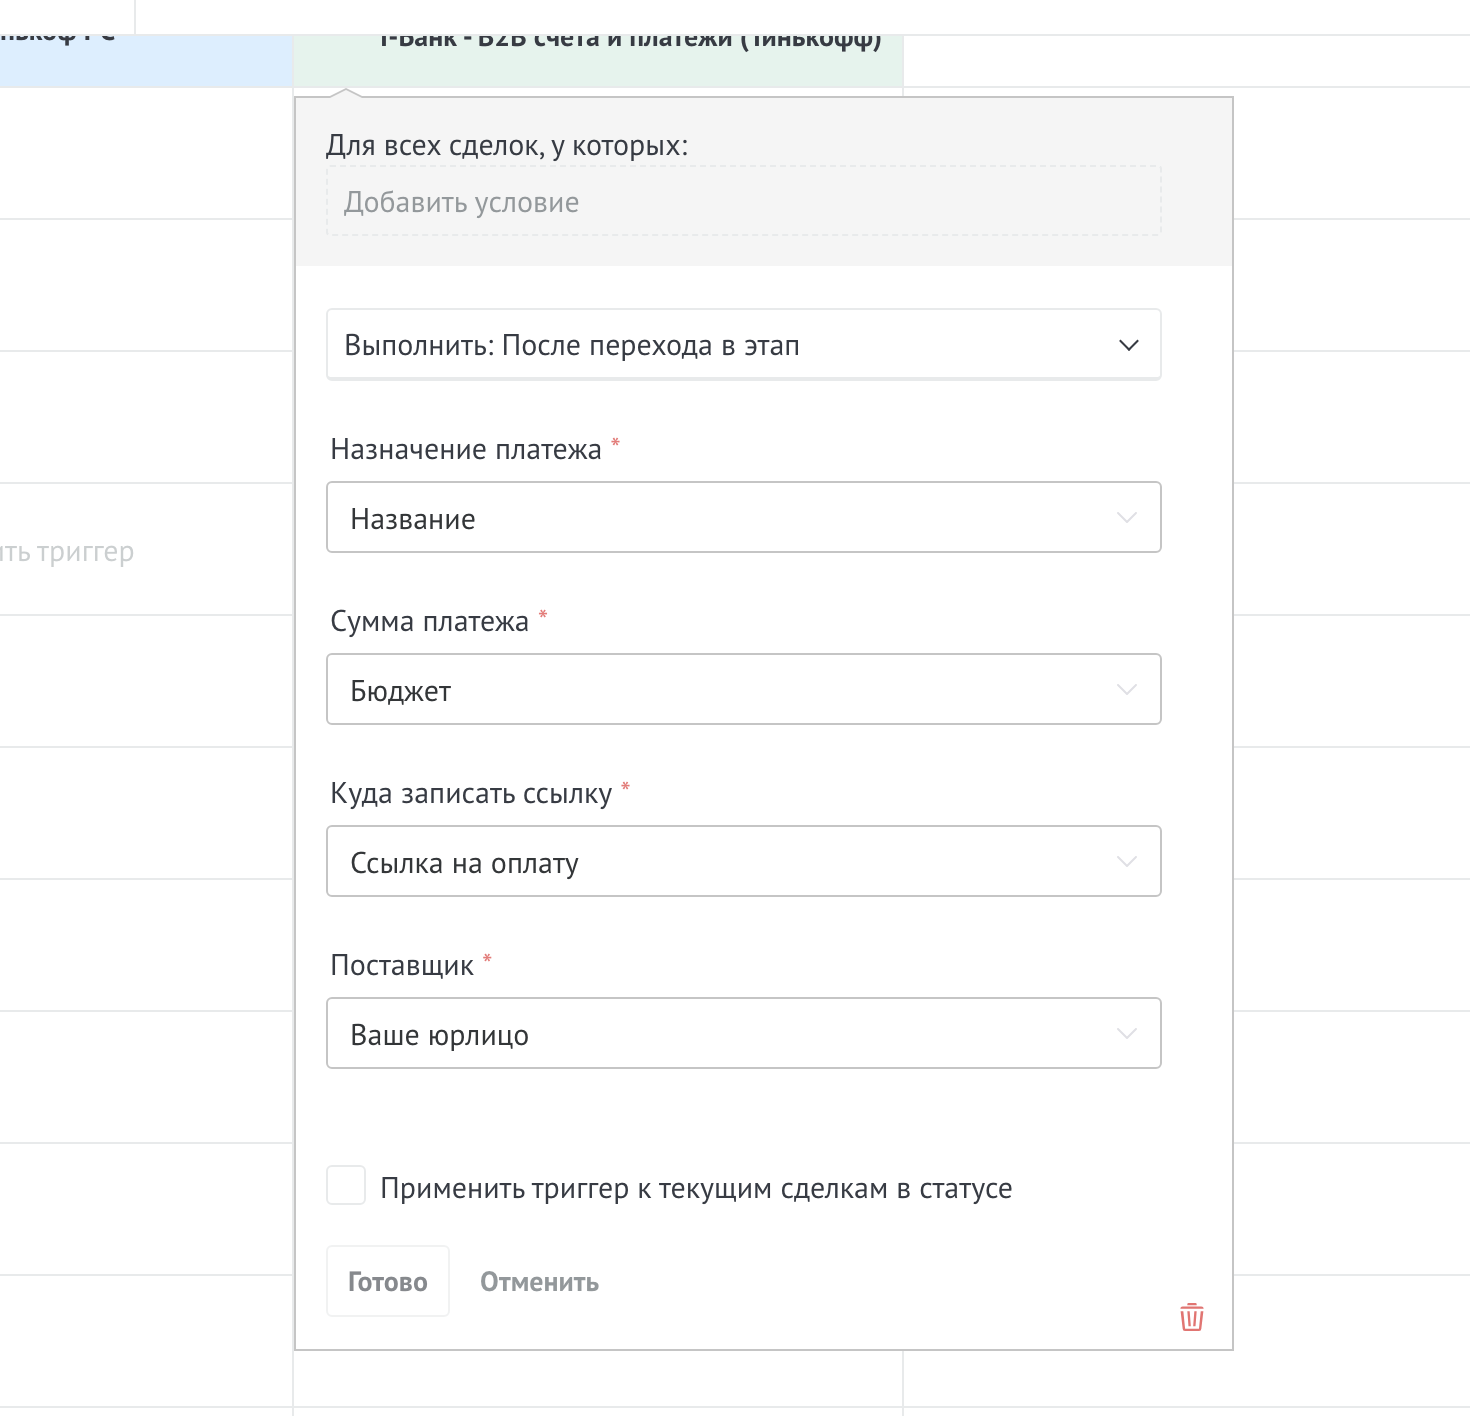Open the Поставщик dropdown showing Ваше юрлицо
Image resolution: width=1470 pixels, height=1416 pixels.
(x=700, y=1034)
